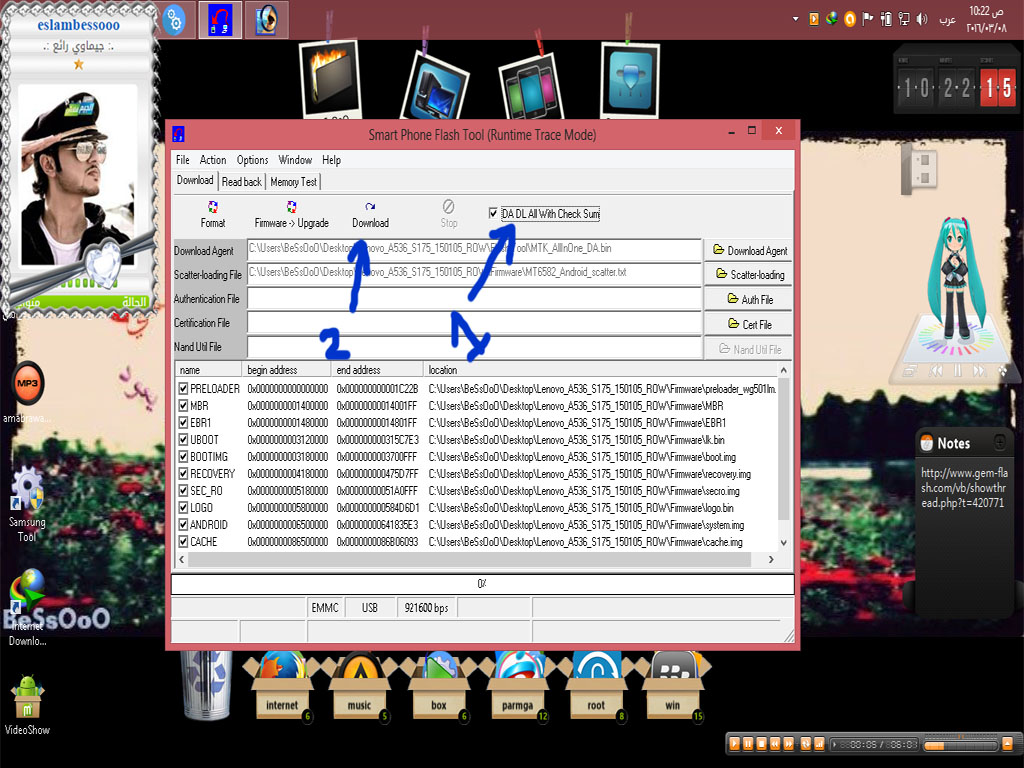1024x768 pixels.
Task: Click the partition list down arrow
Action: pos(784,543)
